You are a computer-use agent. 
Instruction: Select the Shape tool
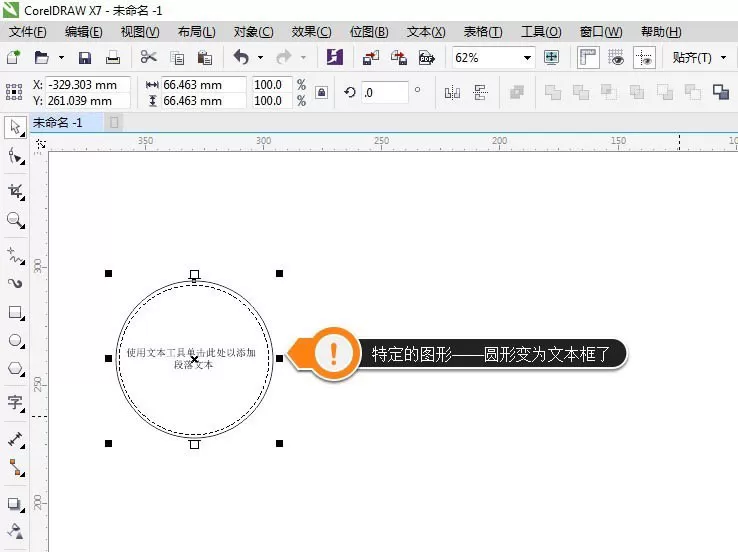point(16,156)
